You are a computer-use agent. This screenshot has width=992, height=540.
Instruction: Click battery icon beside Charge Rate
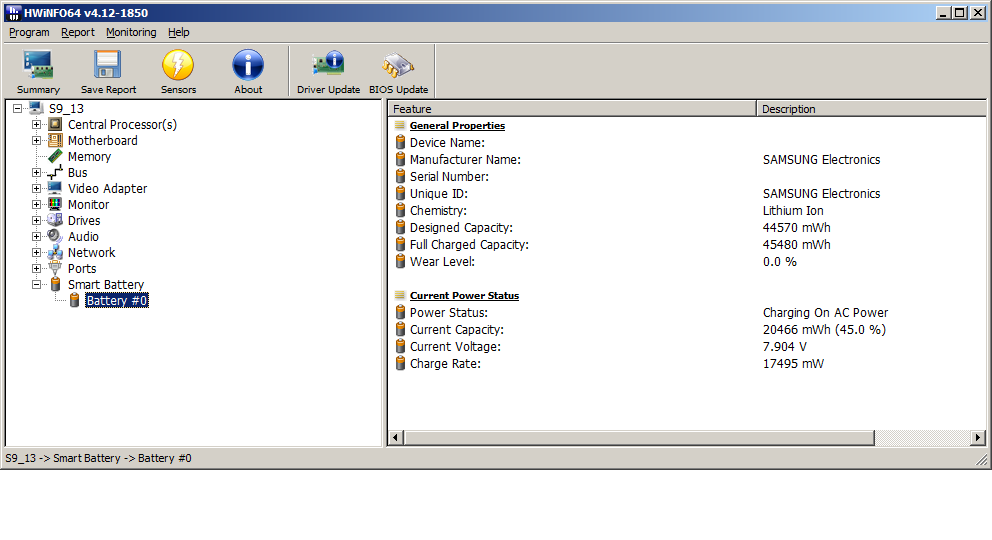tap(400, 363)
